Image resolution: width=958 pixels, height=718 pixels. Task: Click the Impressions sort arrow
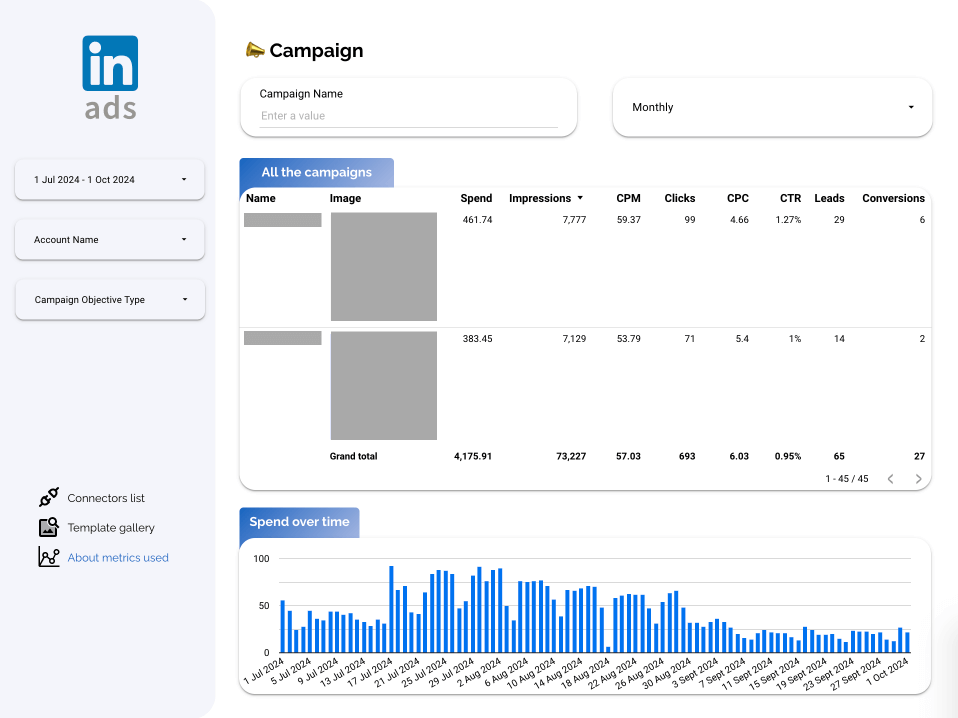coord(580,198)
